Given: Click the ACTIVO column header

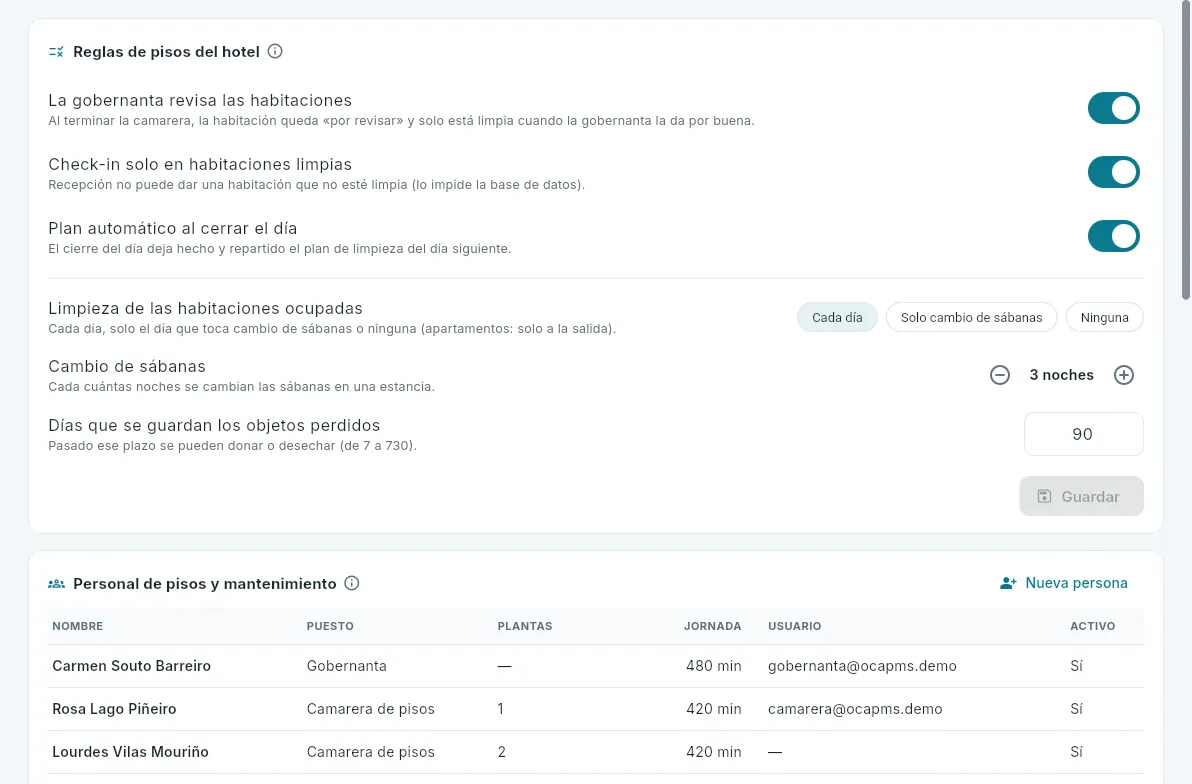Looking at the screenshot, I should 1092,626.
